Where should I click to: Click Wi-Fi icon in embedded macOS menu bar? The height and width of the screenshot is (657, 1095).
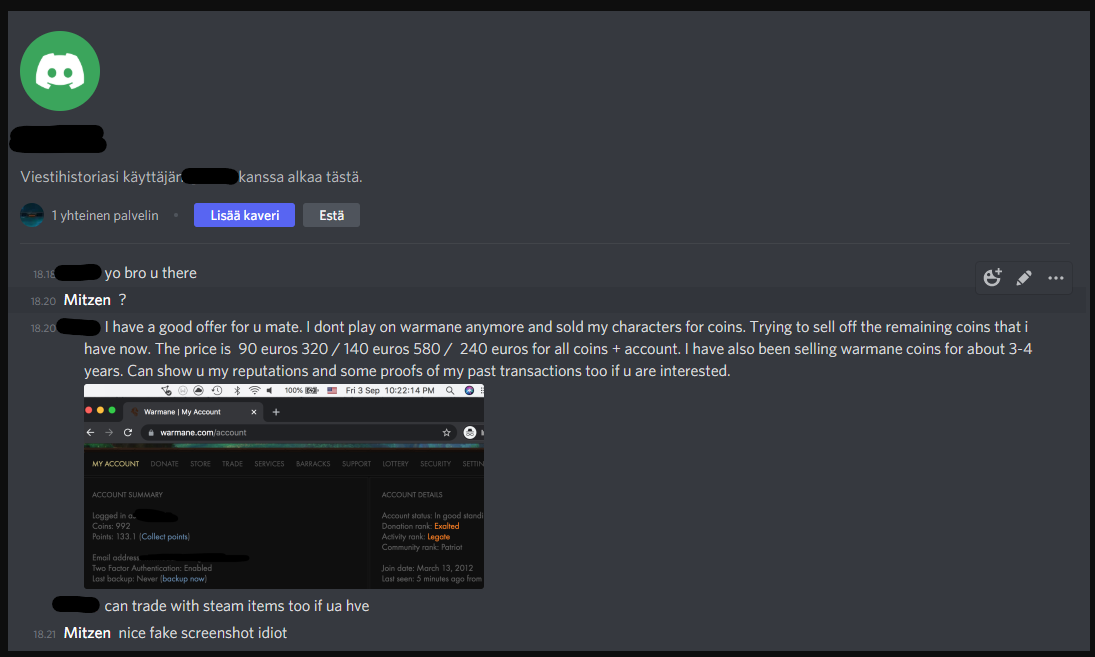tap(255, 390)
